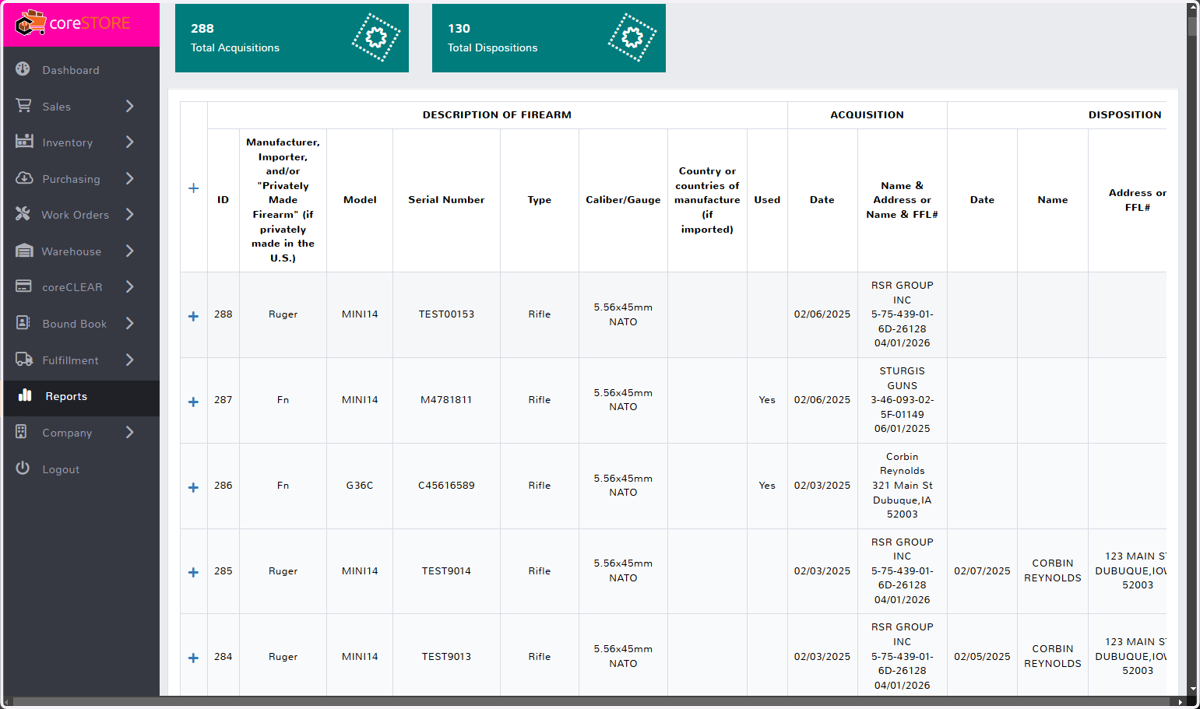This screenshot has height=709, width=1200.
Task: Expand row 285 details with plus
Action: (x=194, y=573)
